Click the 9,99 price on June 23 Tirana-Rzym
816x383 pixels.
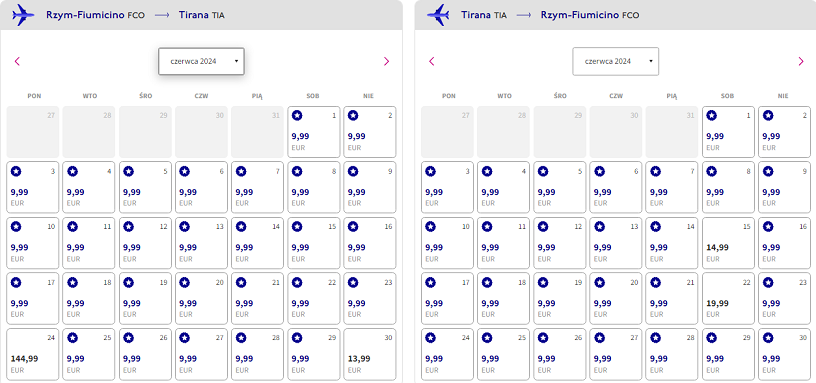[x=771, y=303]
